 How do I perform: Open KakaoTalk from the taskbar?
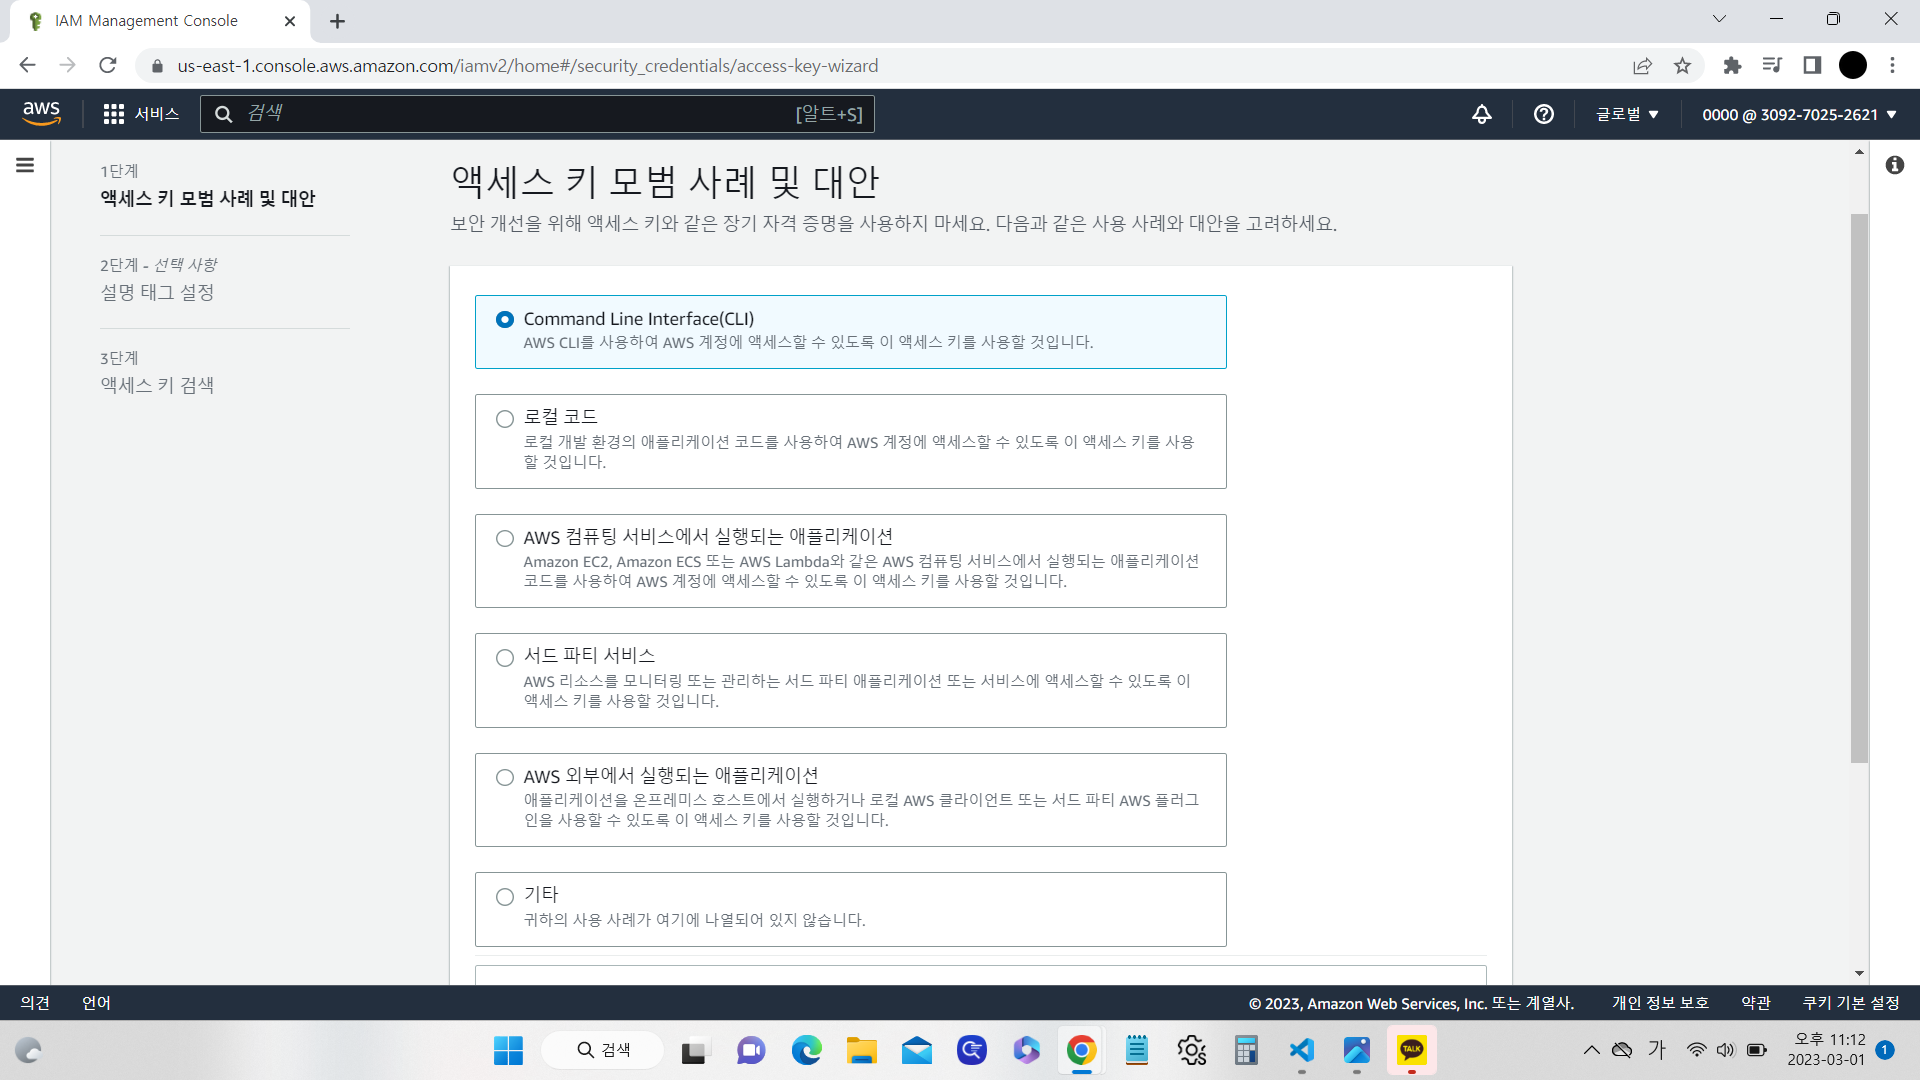point(1411,1050)
